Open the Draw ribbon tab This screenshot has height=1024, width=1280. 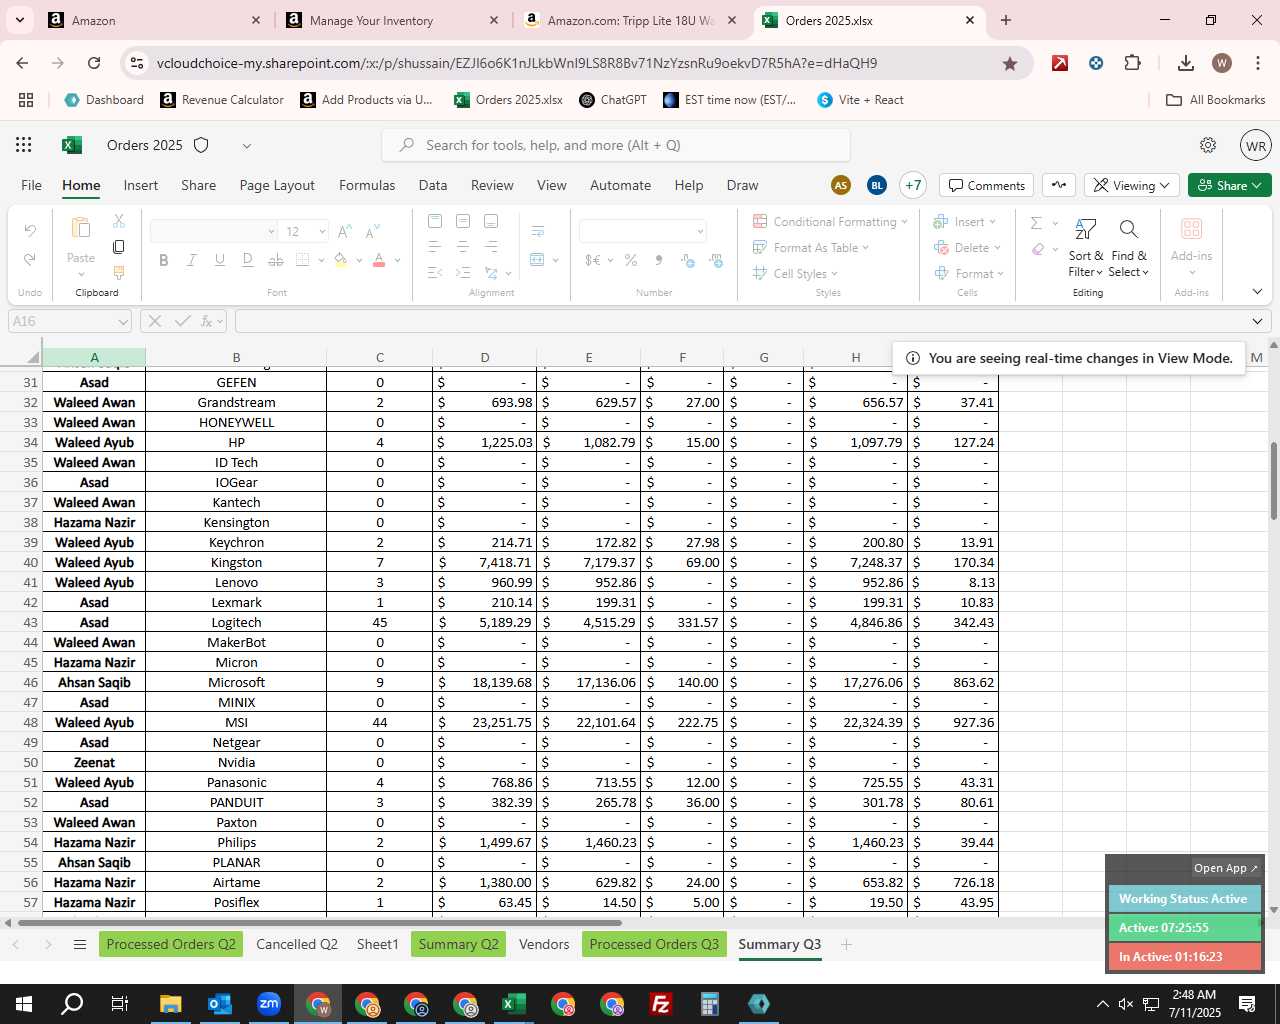(742, 185)
